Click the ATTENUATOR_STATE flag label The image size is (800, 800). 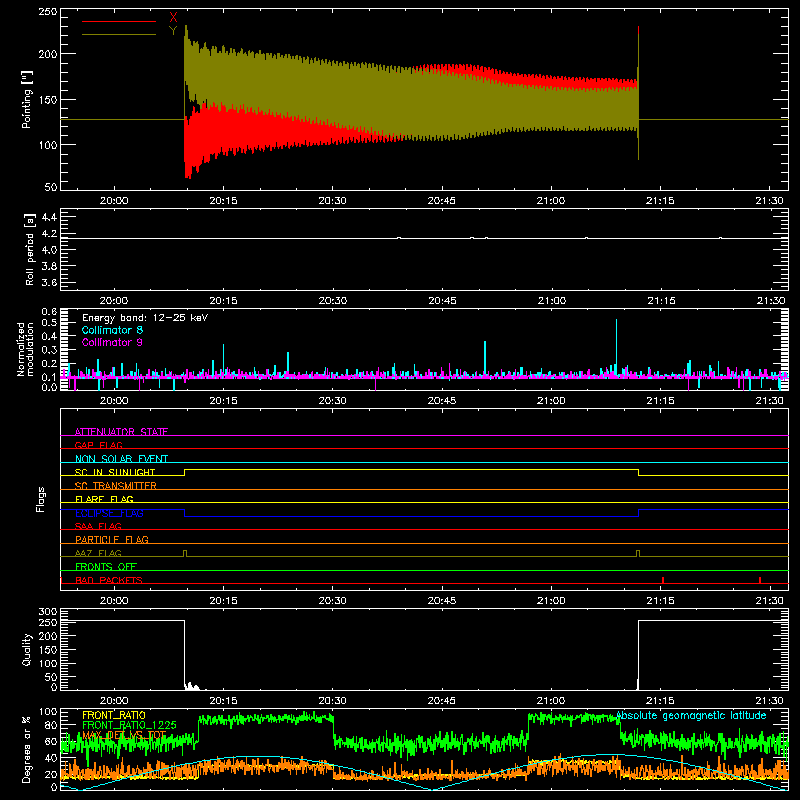coord(121,432)
